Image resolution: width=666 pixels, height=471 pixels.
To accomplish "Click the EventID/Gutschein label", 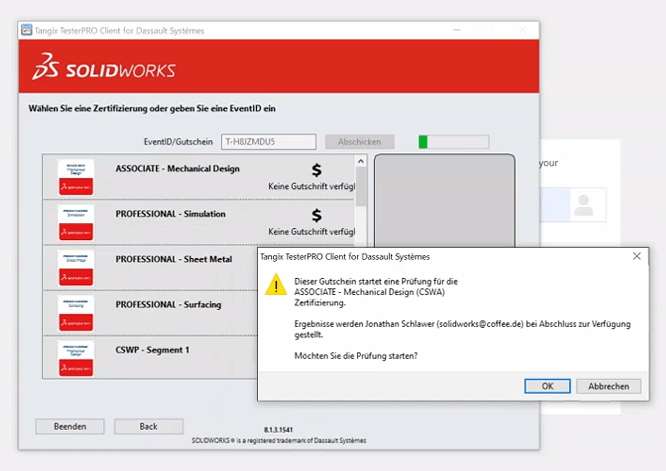I will [x=178, y=142].
